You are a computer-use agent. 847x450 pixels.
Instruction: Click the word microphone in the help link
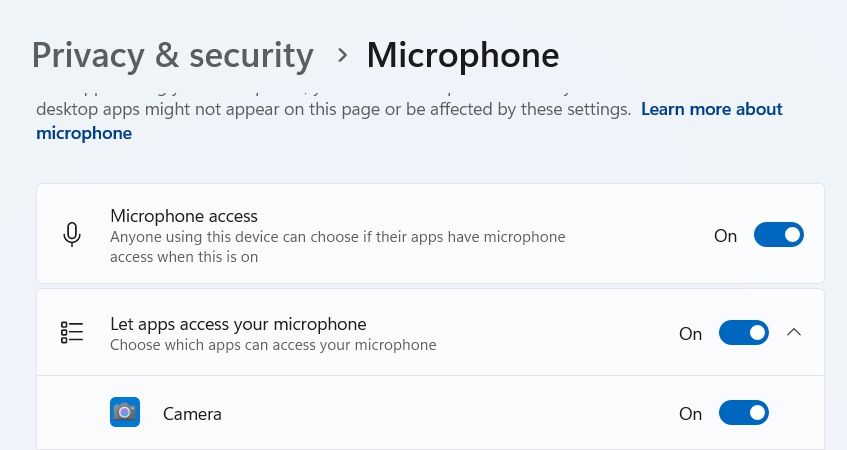pyautogui.click(x=84, y=133)
